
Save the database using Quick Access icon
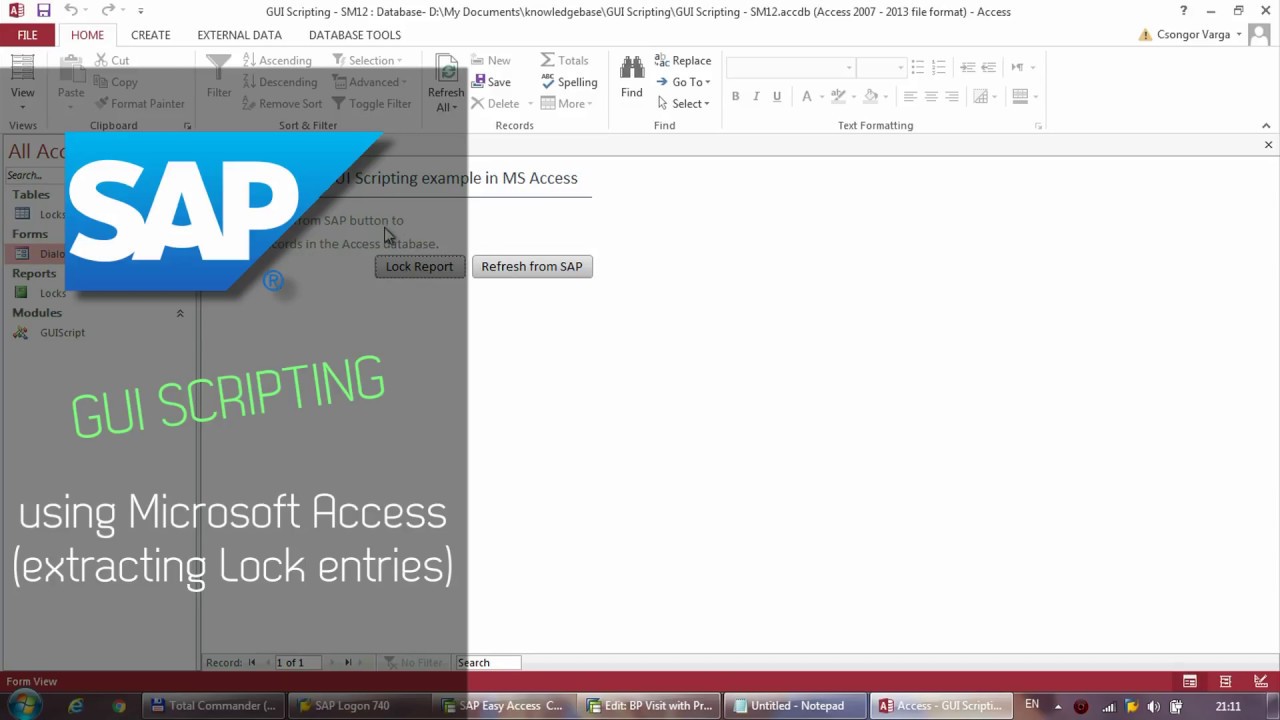(43, 11)
